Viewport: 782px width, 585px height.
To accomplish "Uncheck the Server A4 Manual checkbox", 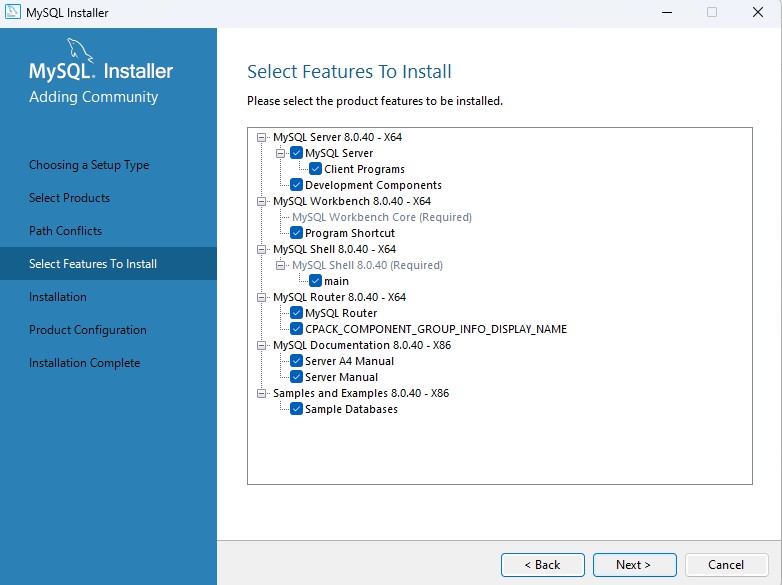I will (x=296, y=361).
